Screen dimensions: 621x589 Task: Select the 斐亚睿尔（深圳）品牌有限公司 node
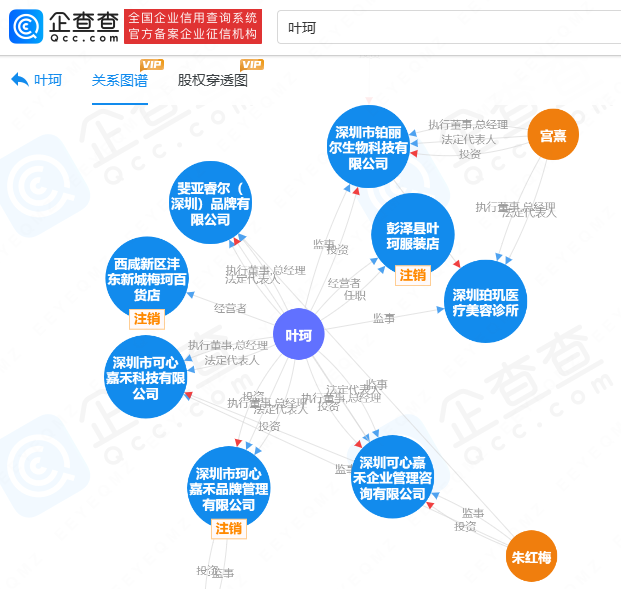tap(210, 202)
